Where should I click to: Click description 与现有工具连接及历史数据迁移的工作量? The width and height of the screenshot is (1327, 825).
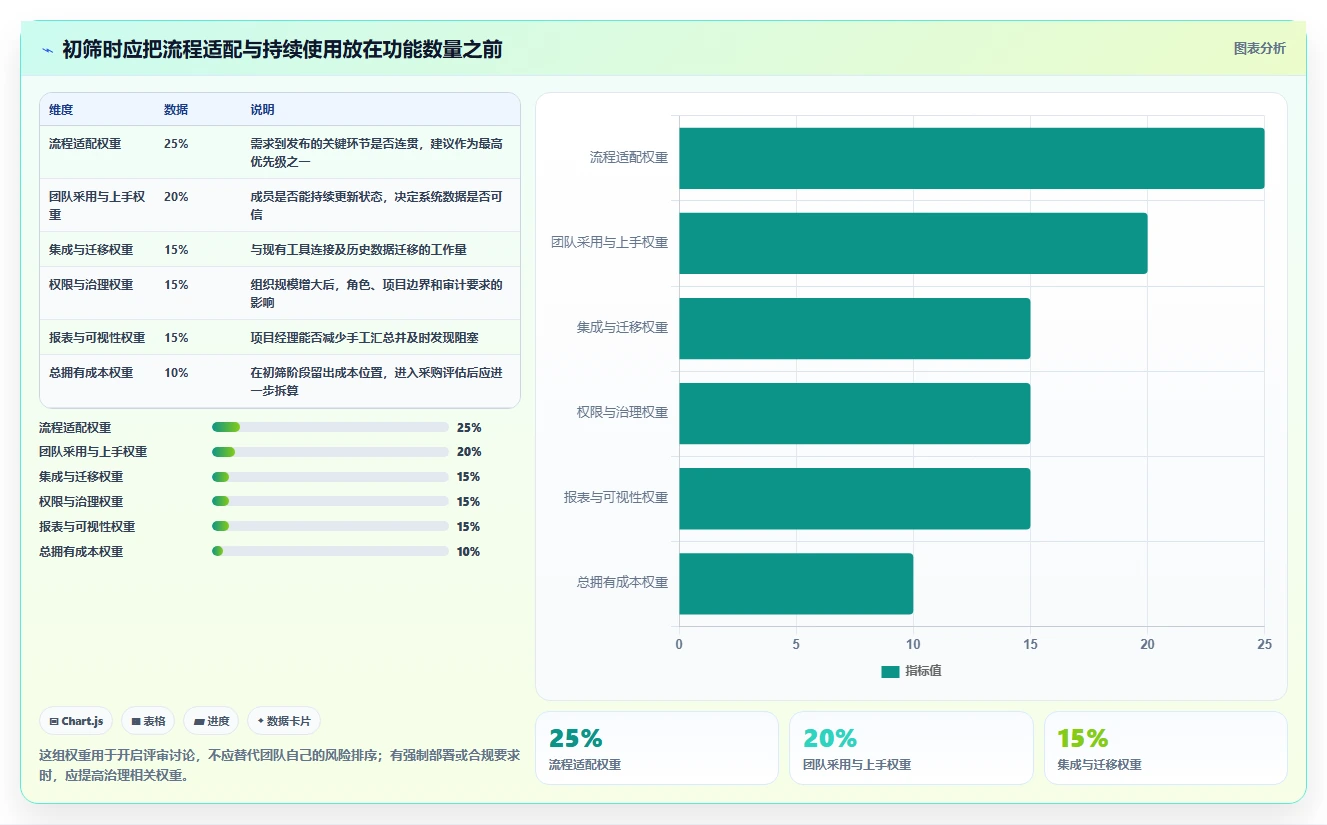359,250
